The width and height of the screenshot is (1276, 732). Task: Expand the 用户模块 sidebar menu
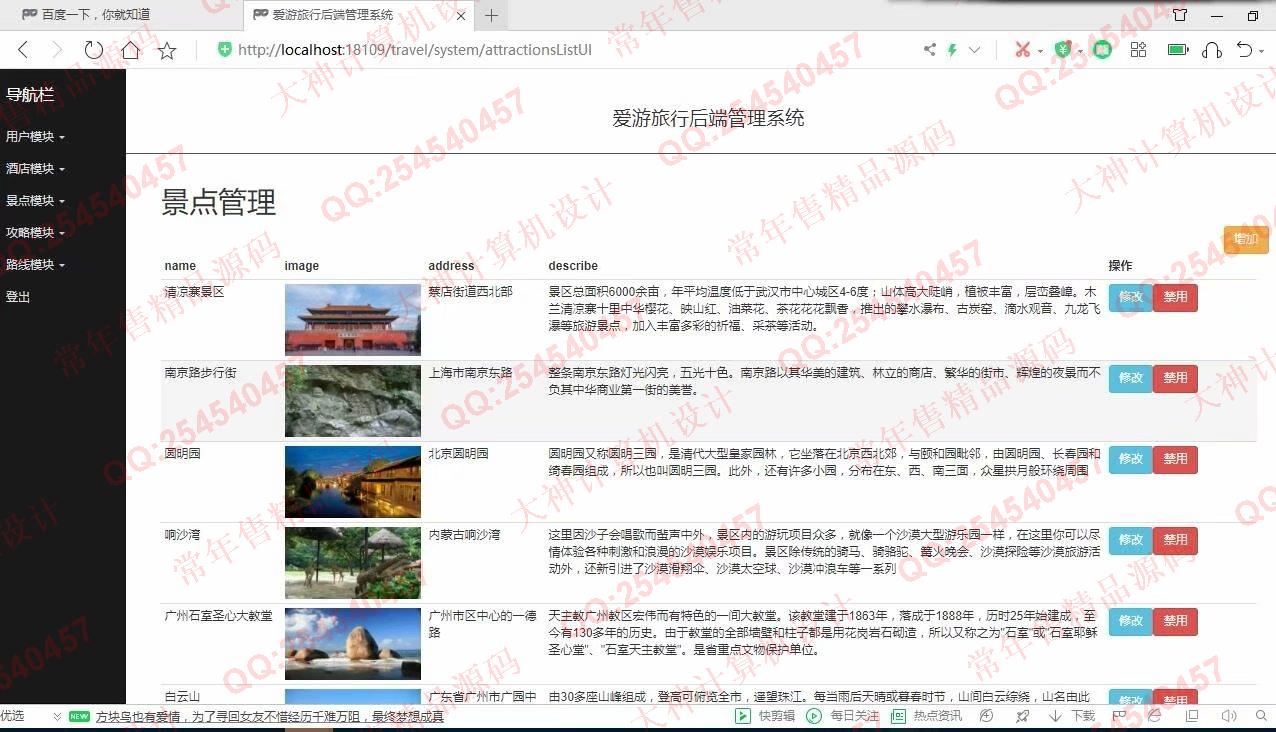pos(35,137)
